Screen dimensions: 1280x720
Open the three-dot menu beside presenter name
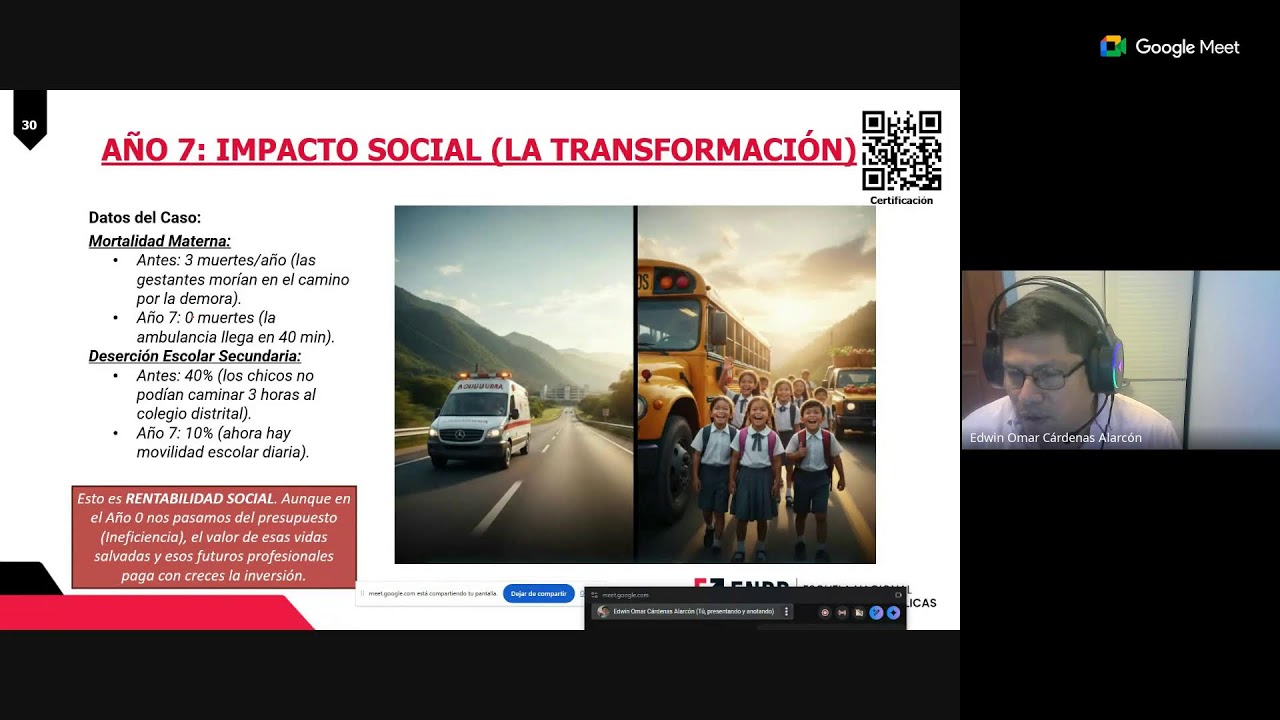[x=786, y=612]
